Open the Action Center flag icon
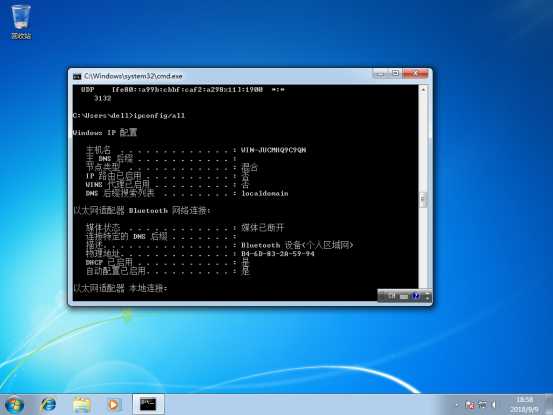Screen dimensions: 553x415 (x=470, y=405)
